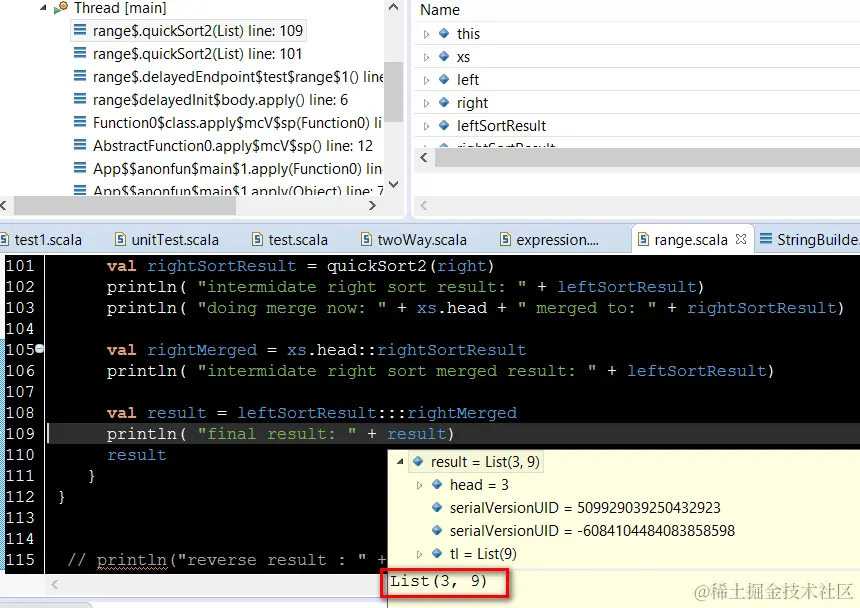The width and height of the screenshot is (860, 608).
Task: Select the 'xs' variable row
Action: pos(636,57)
